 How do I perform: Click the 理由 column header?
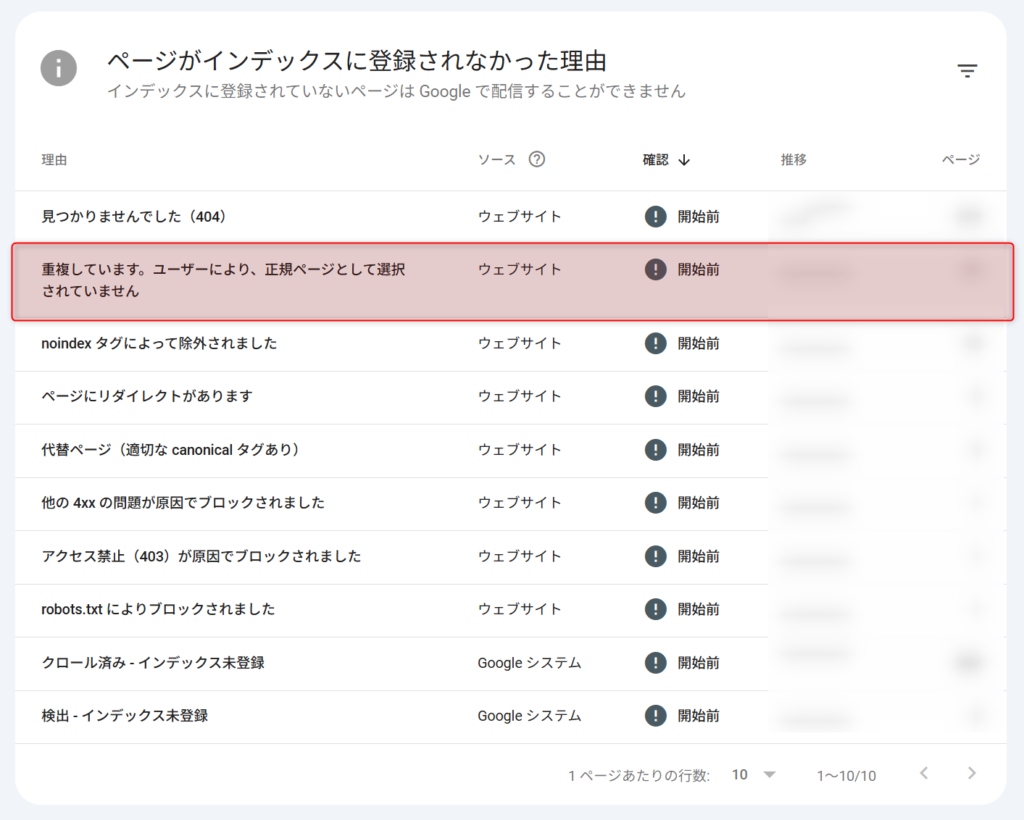point(54,158)
